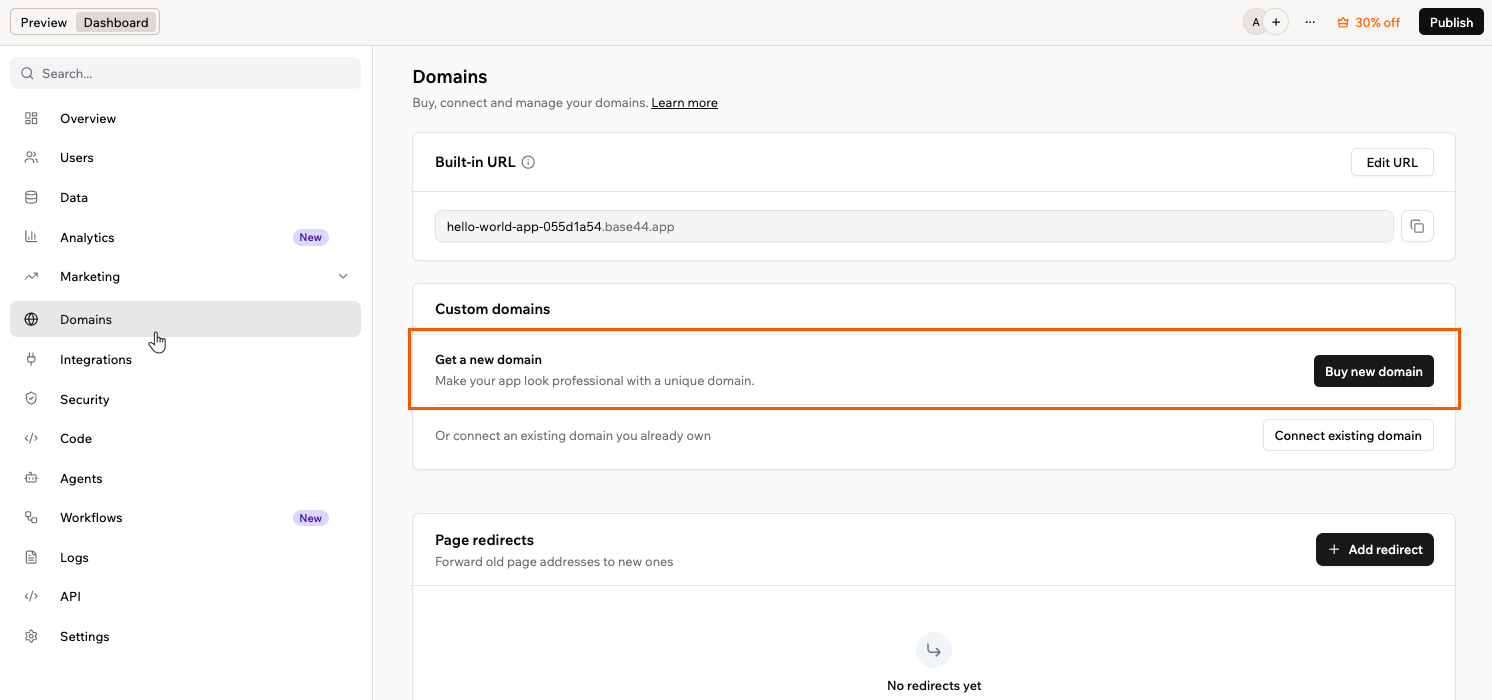Click the 30% off offer link
1492x700 pixels.
(1368, 22)
